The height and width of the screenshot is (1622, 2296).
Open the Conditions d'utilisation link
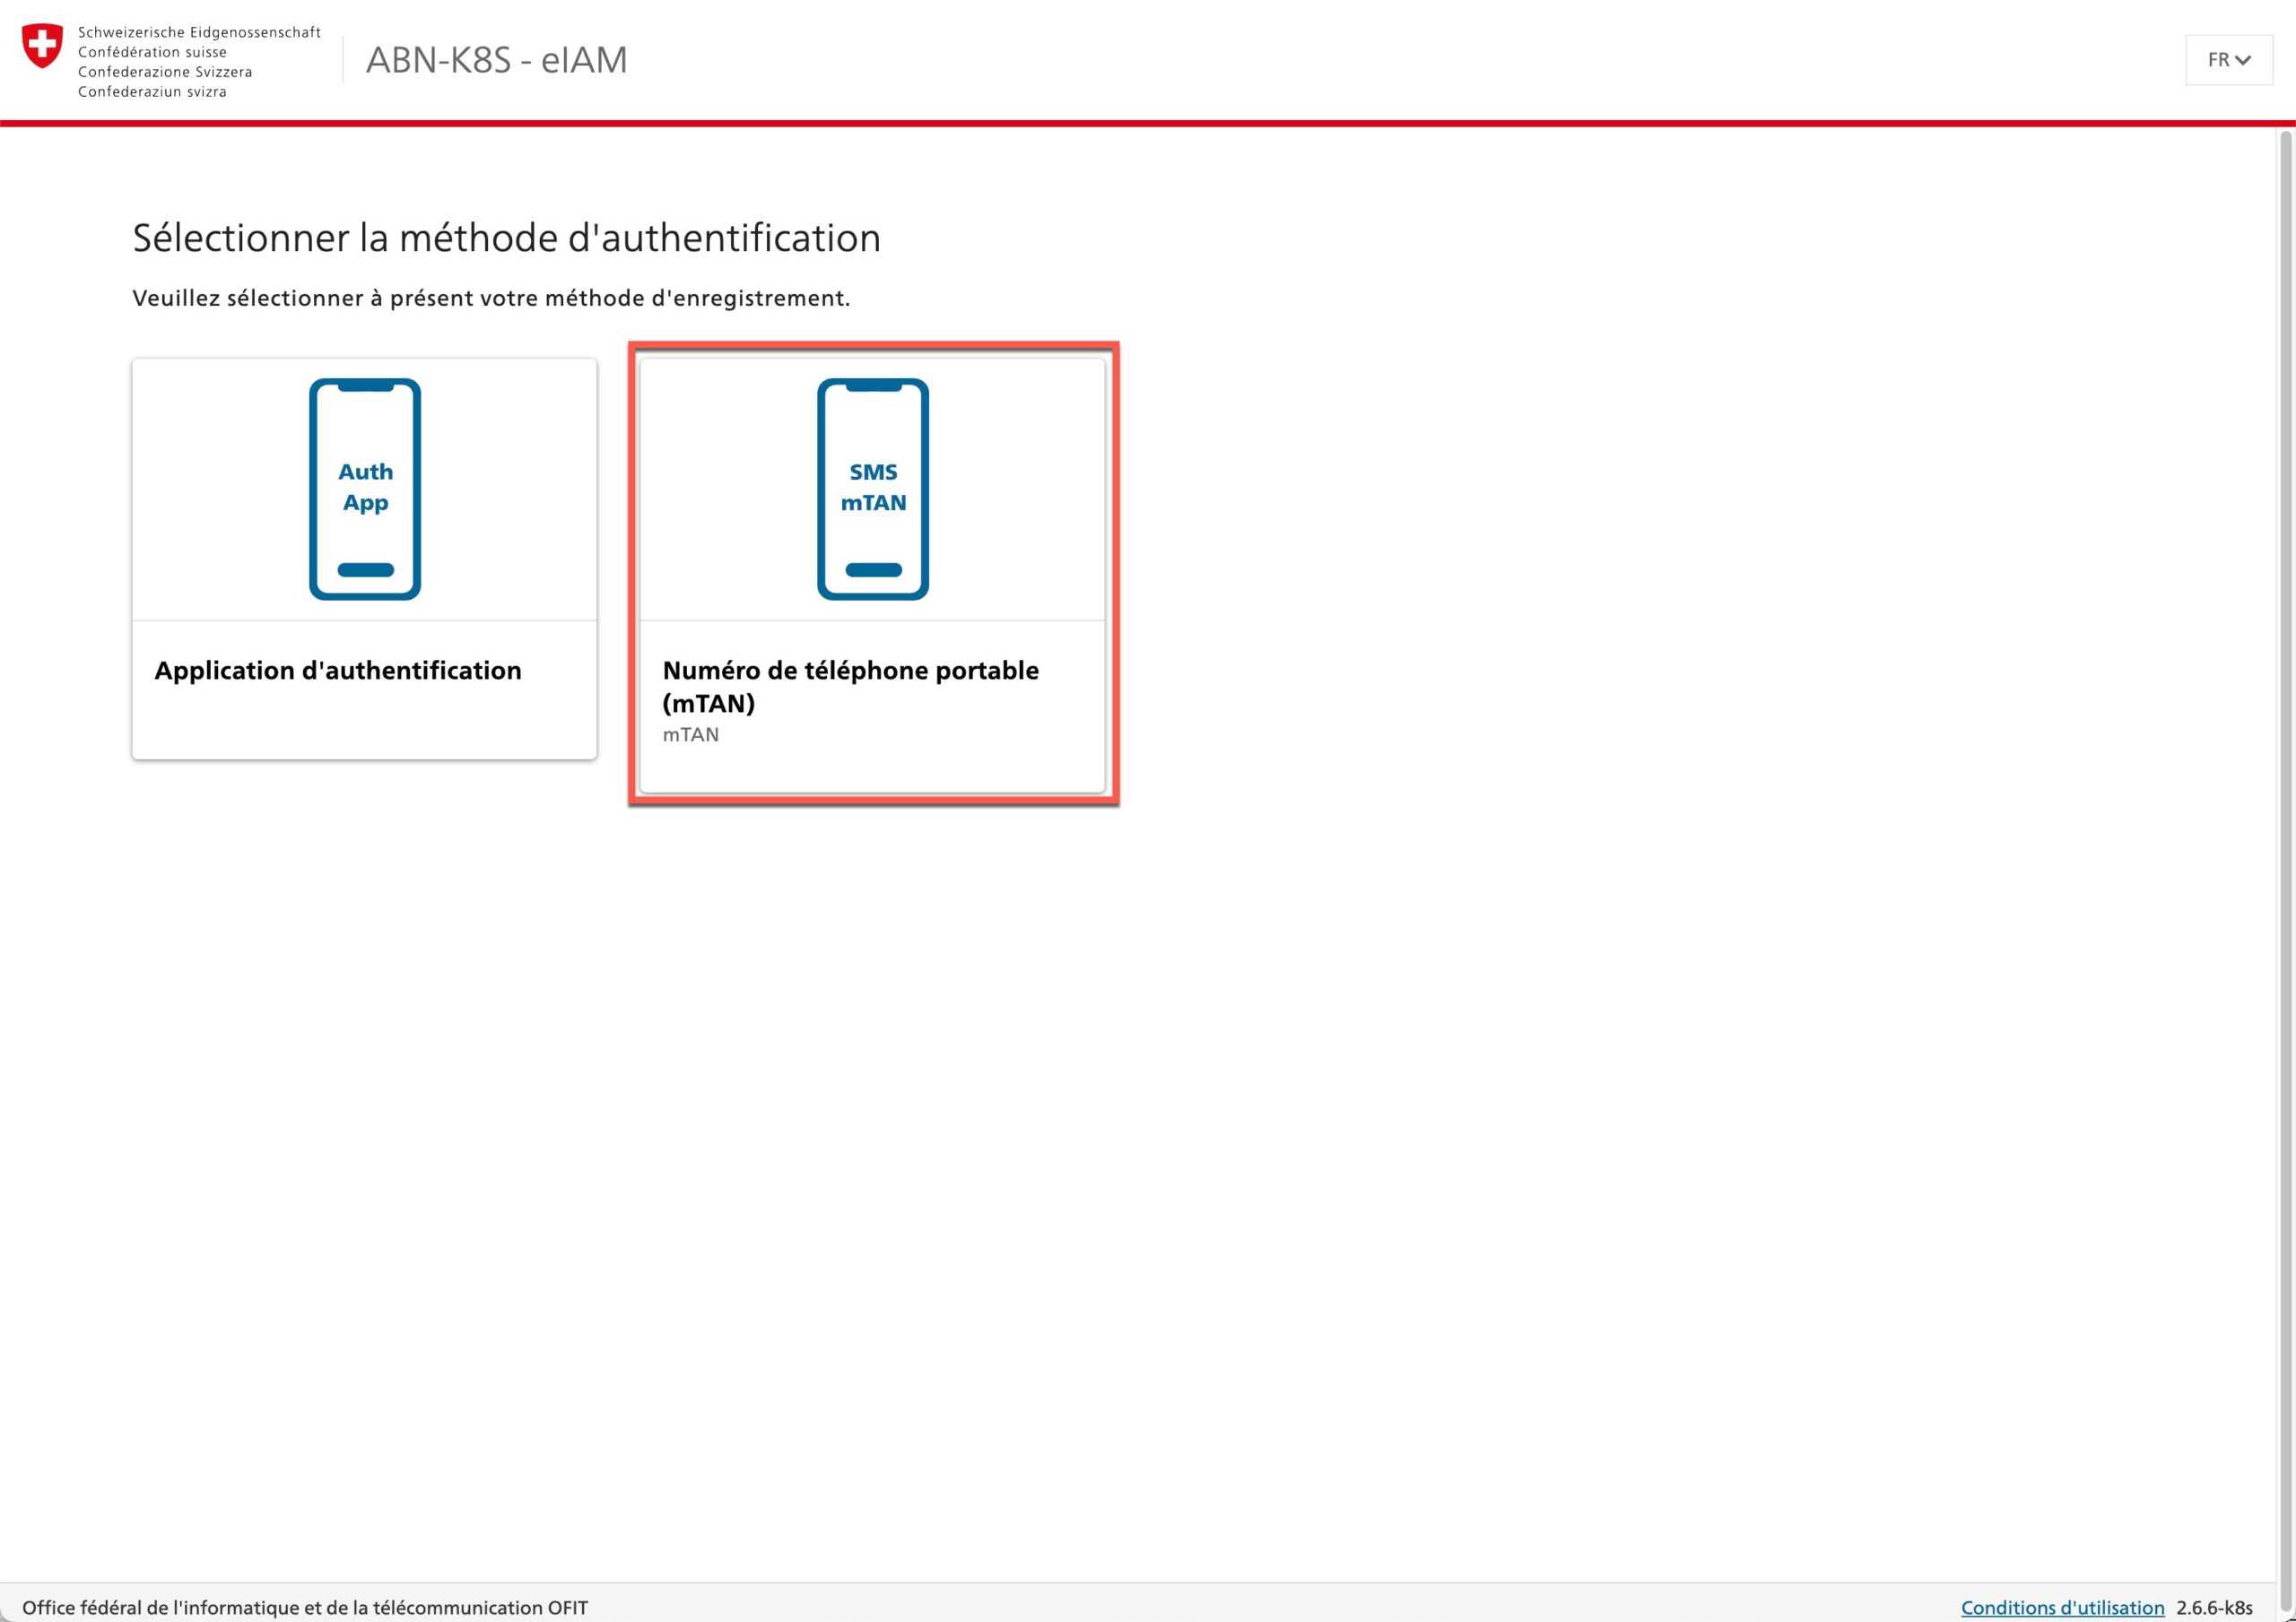[2062, 1607]
